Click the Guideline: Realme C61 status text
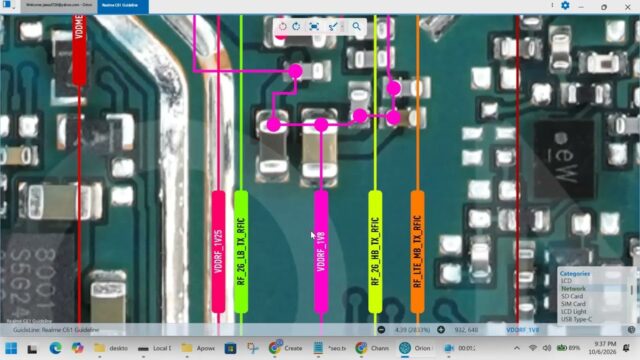The height and width of the screenshot is (360, 640). [56, 330]
